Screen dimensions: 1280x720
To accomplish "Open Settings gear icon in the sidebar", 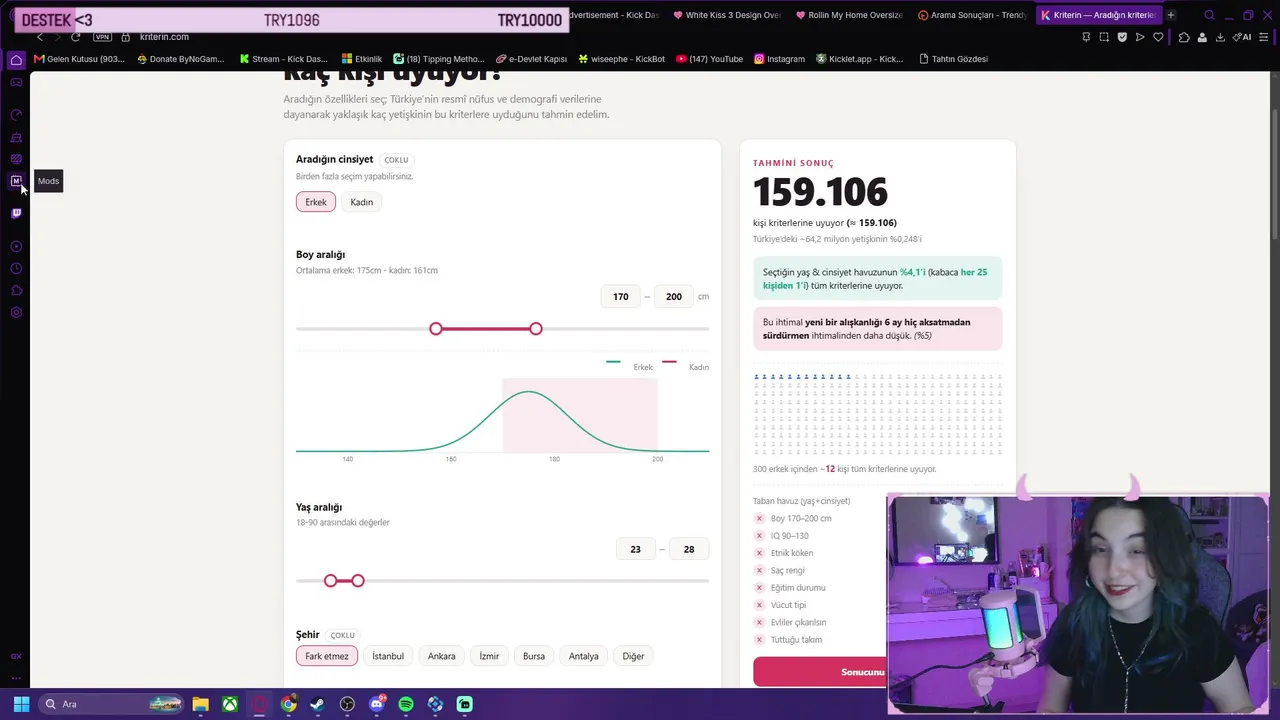I will [16, 312].
